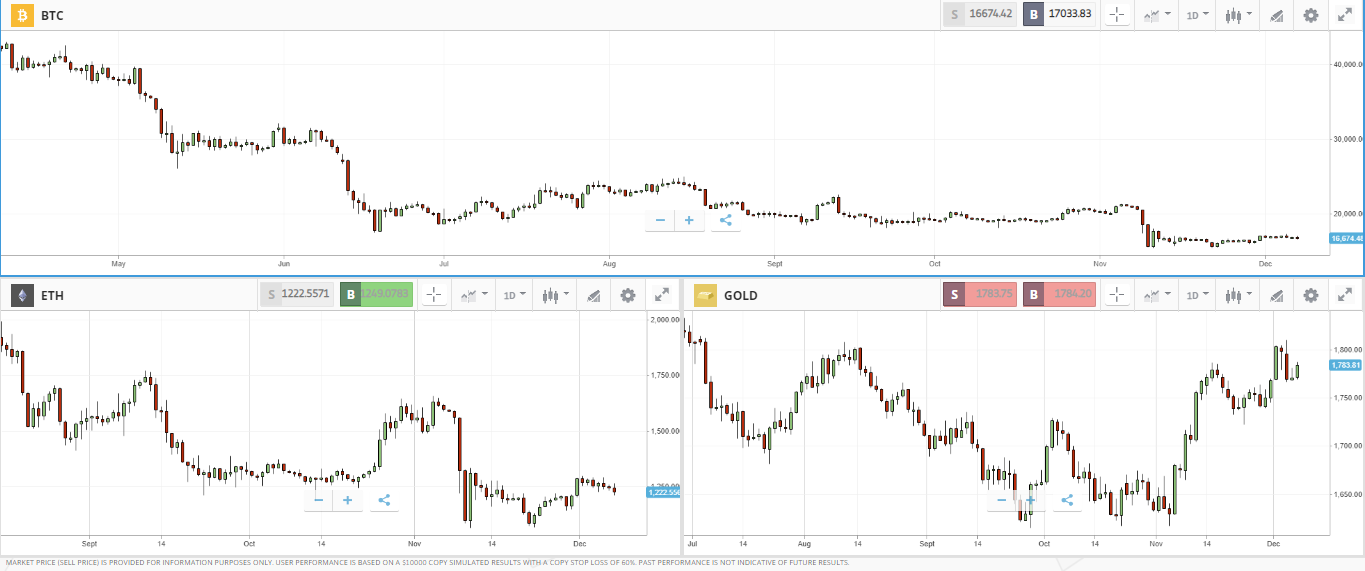Share the BTC chart
1365x571 pixels.
pyautogui.click(x=725, y=220)
